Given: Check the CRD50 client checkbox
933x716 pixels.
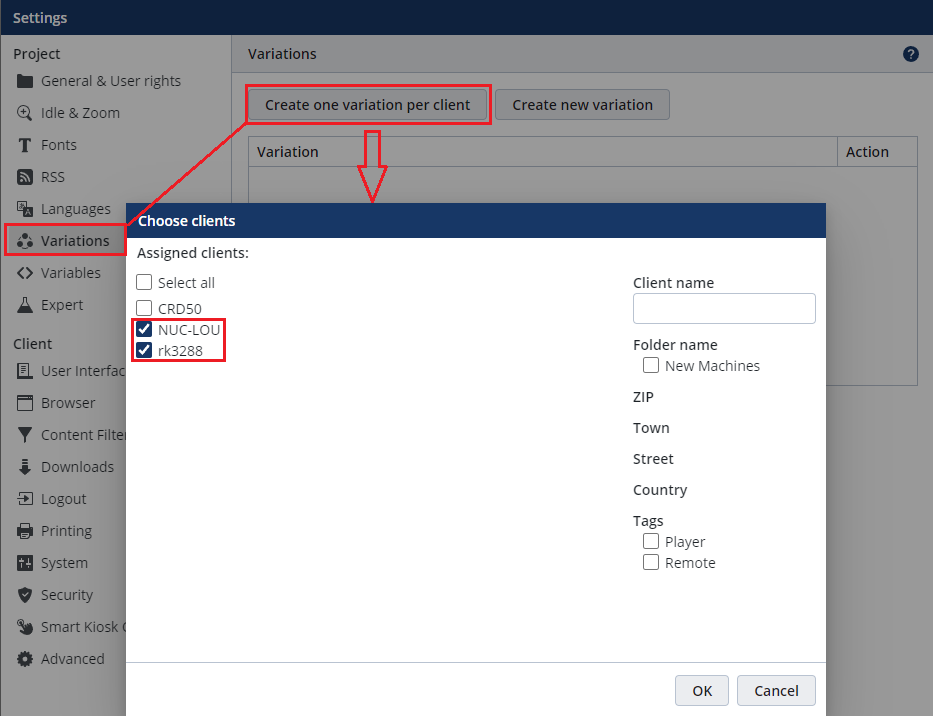Looking at the screenshot, I should [143, 308].
